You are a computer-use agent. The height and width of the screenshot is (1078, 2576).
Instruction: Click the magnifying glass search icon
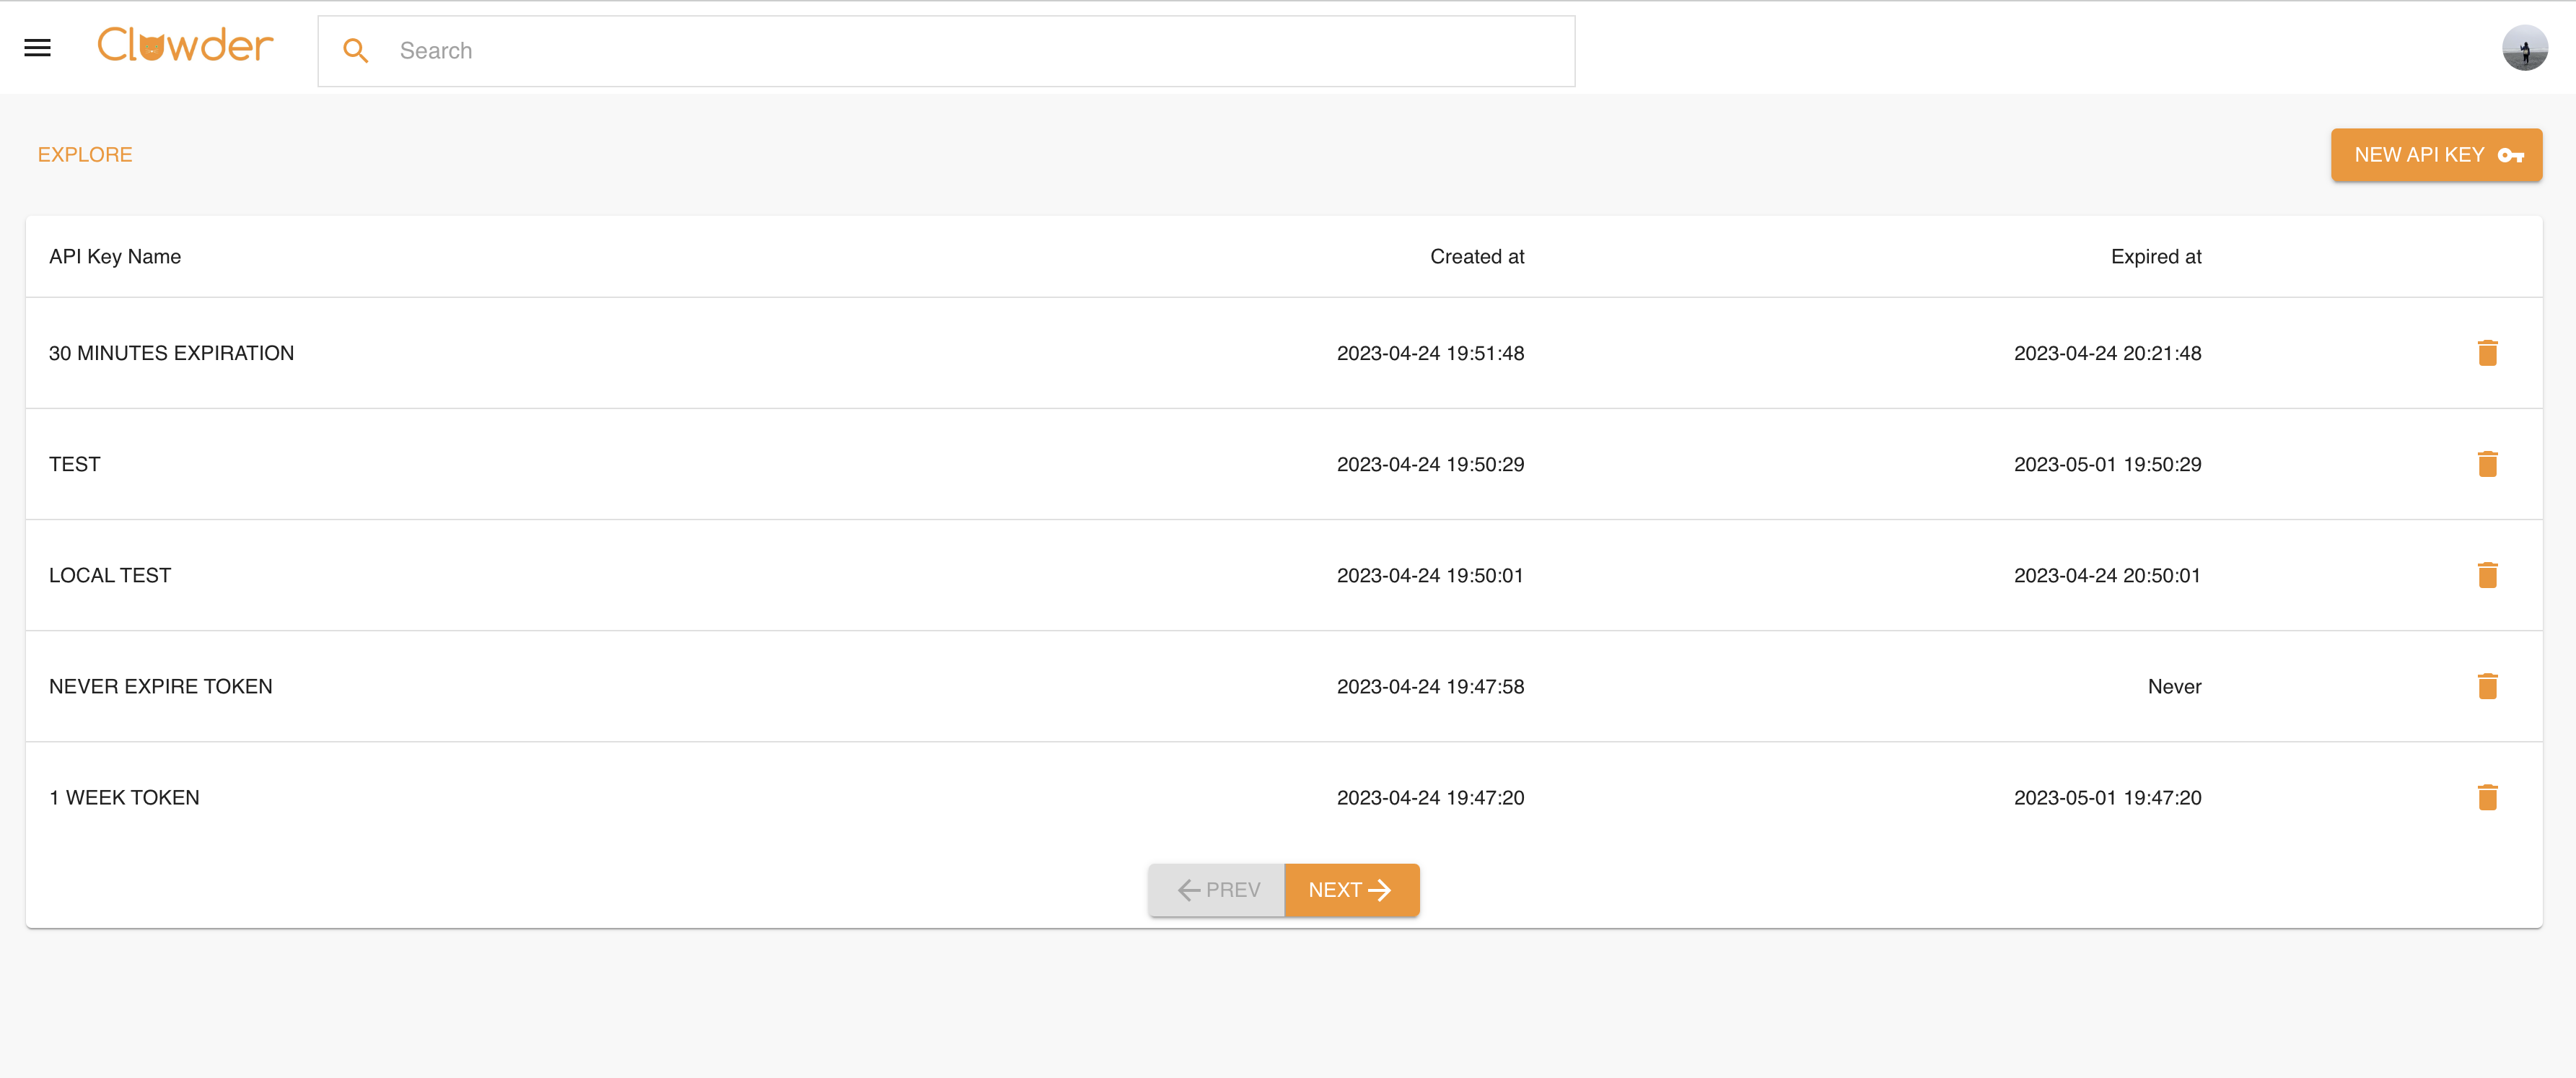[x=355, y=51]
